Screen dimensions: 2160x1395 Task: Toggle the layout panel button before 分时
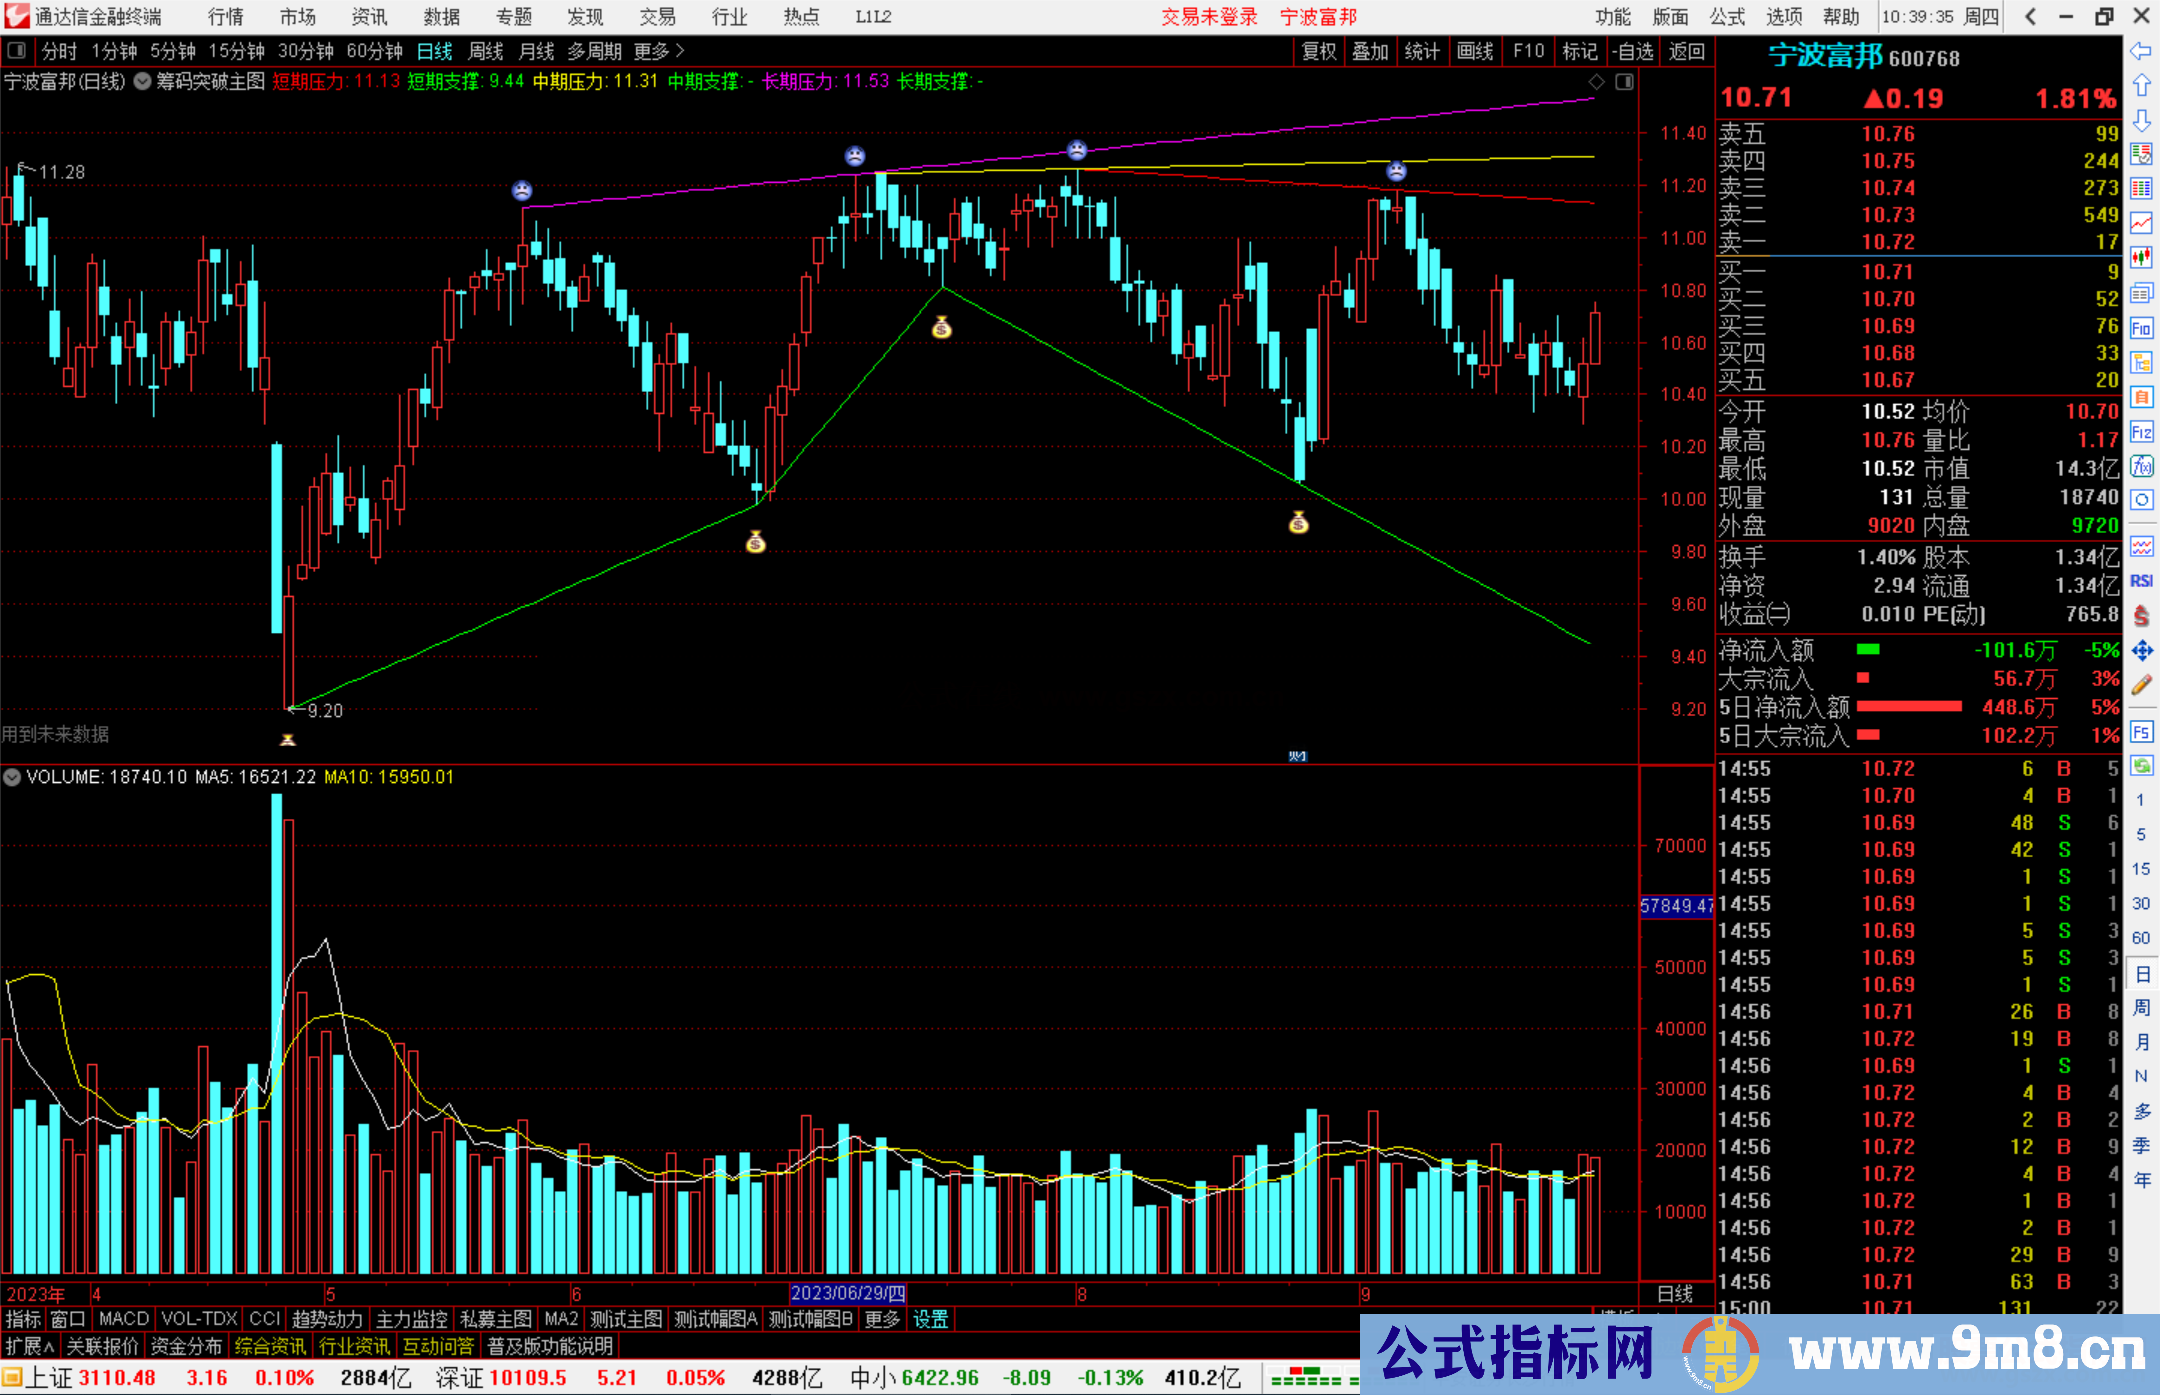click(x=16, y=51)
